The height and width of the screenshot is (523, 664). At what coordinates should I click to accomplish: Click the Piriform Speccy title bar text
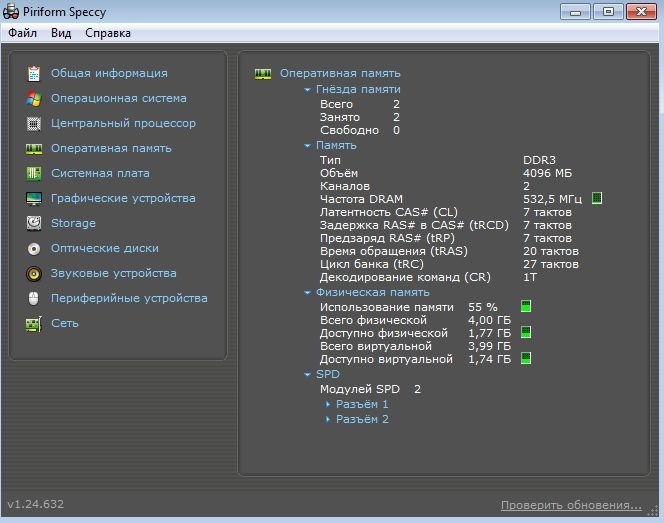[64, 12]
